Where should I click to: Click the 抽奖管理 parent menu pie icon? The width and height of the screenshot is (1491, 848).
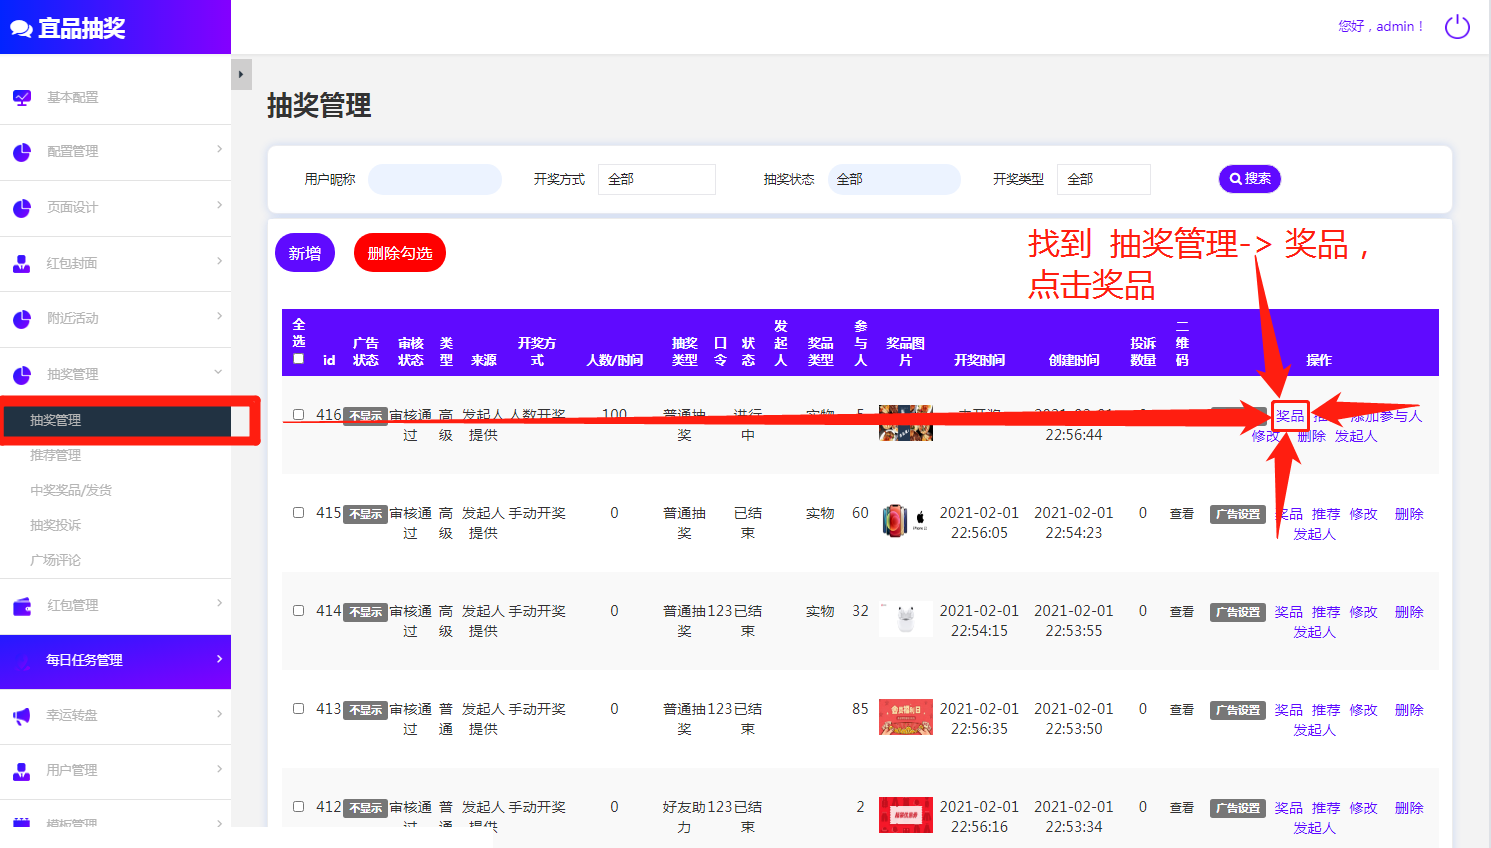point(22,375)
